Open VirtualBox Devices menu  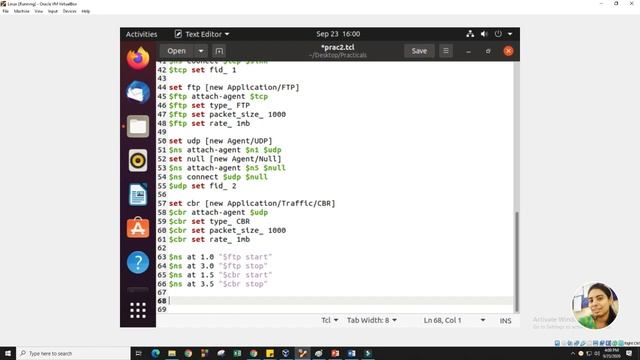[x=69, y=11]
